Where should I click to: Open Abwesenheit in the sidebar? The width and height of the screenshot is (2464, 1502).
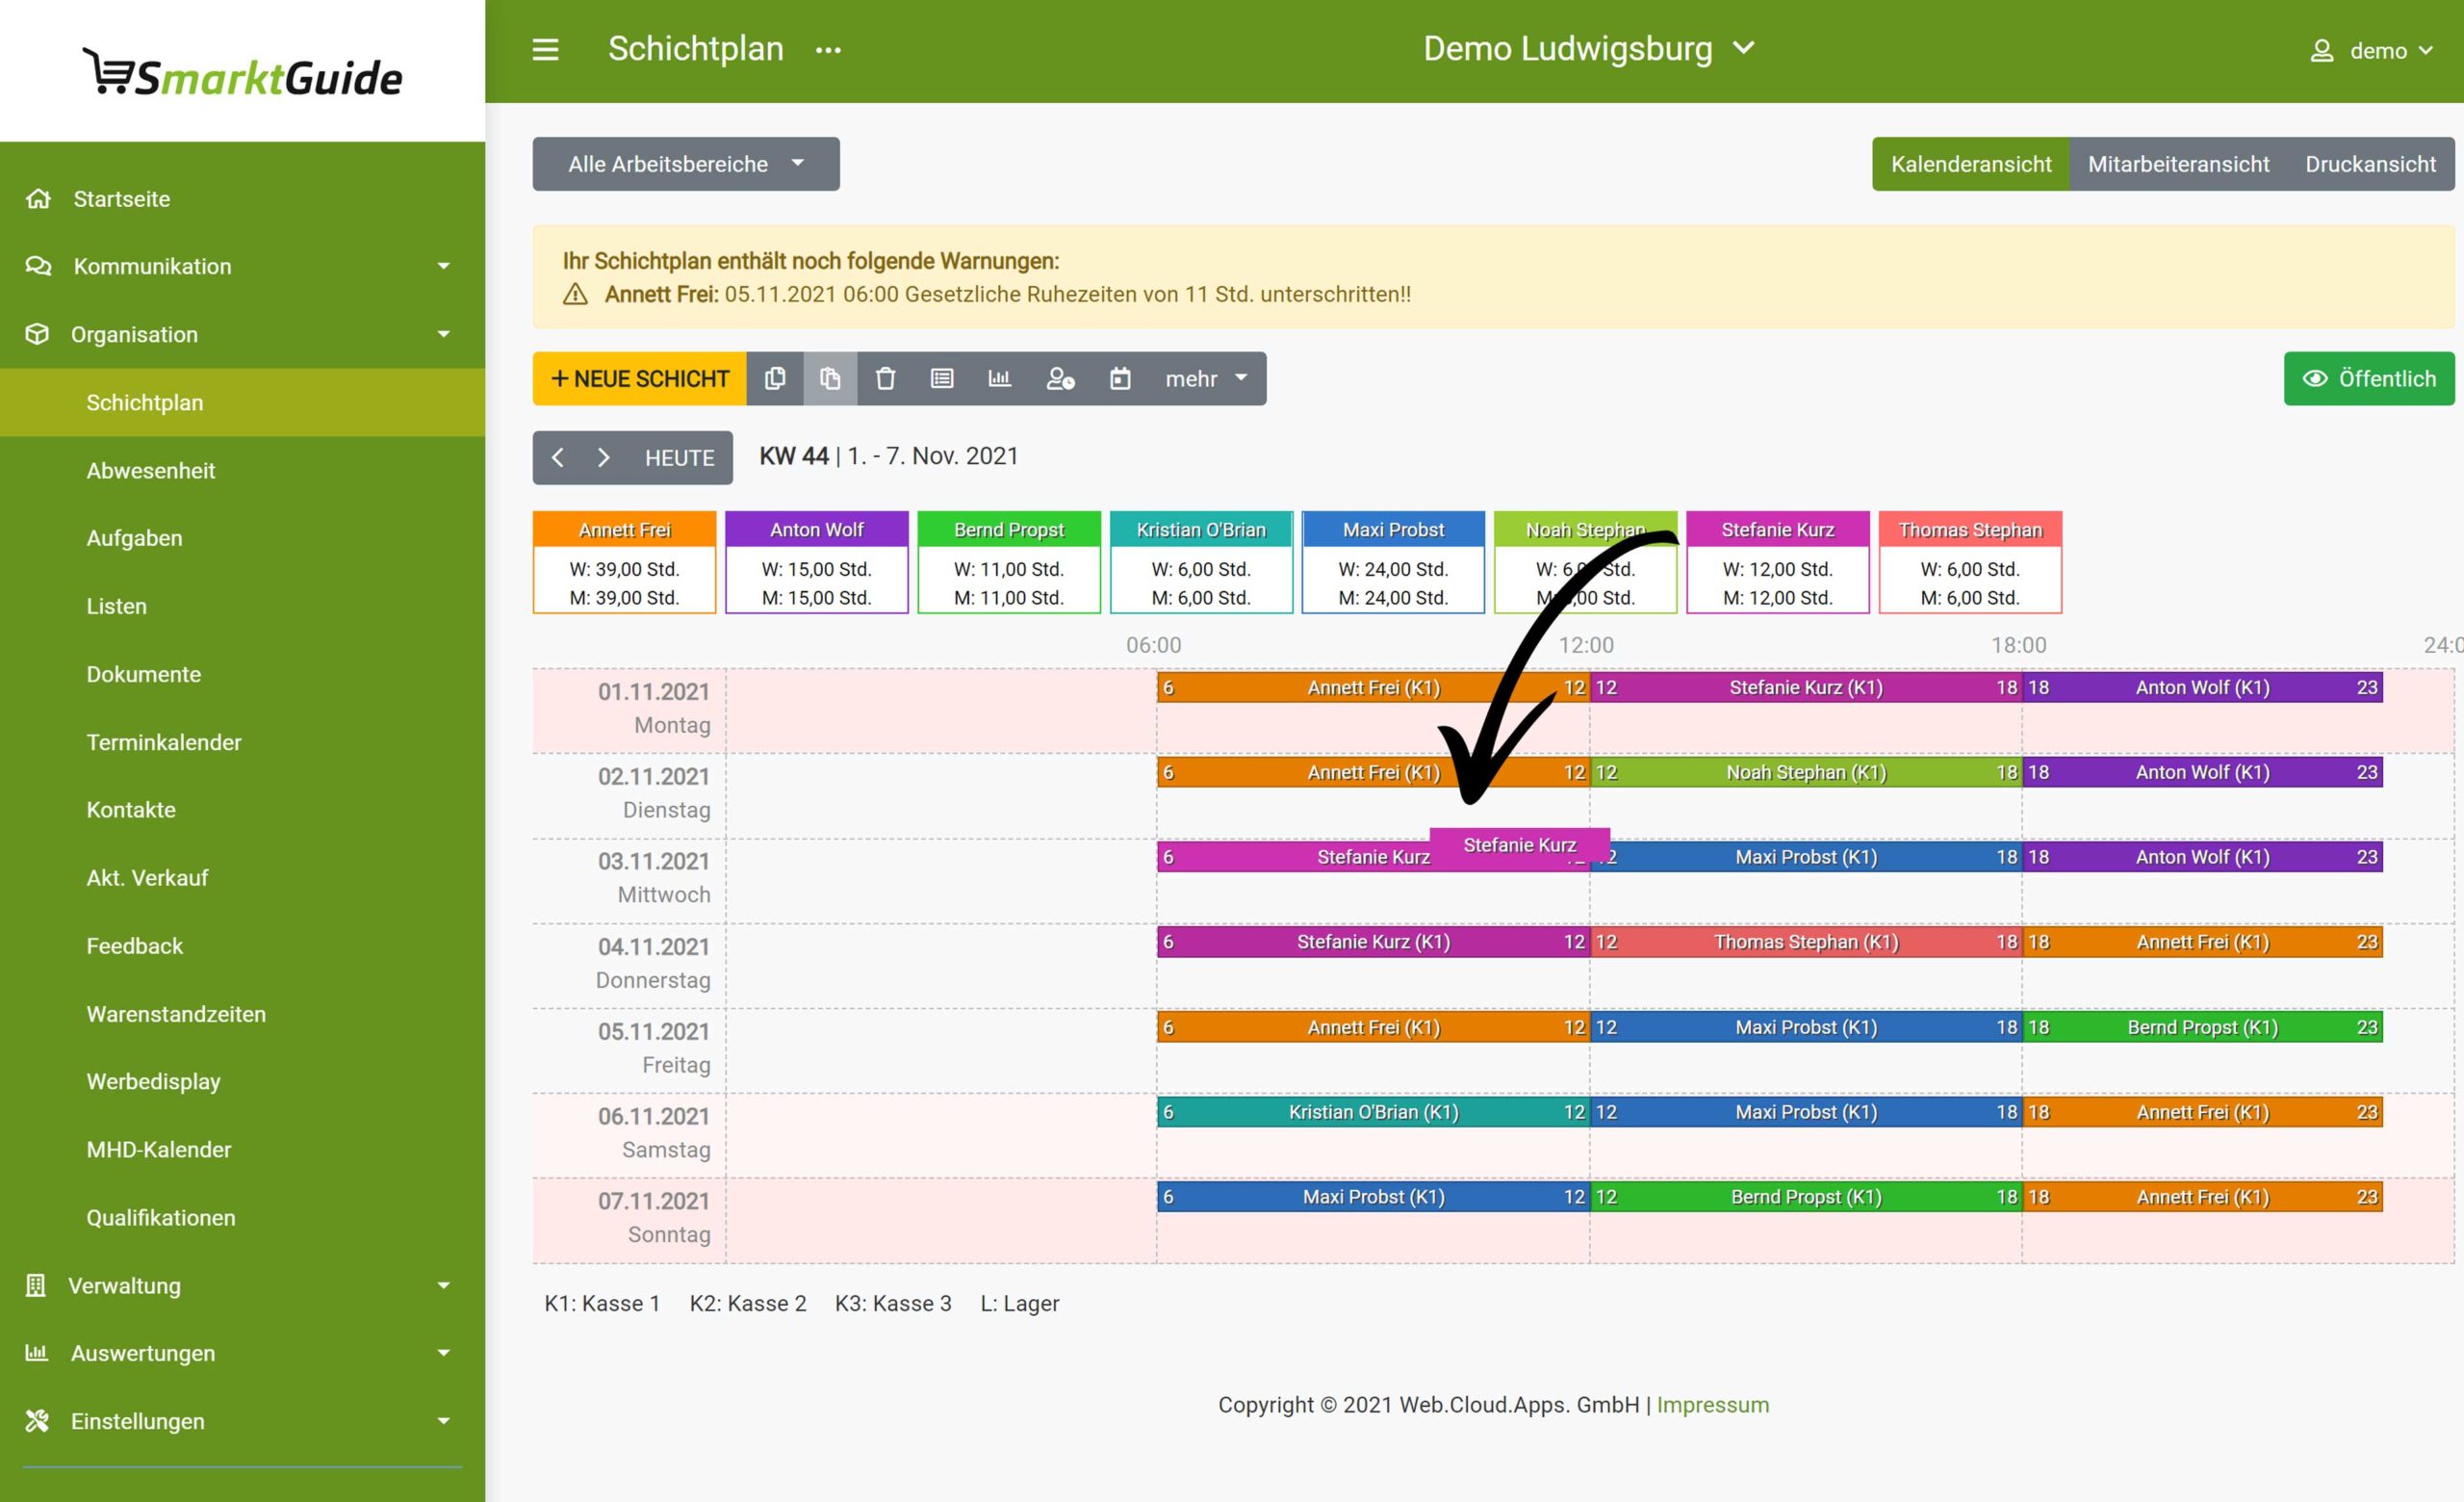pyautogui.click(x=242, y=470)
